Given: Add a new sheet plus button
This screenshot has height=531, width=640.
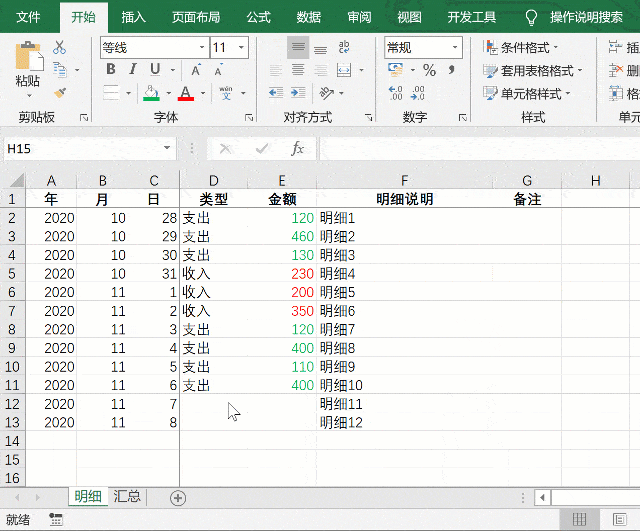Looking at the screenshot, I should tap(178, 498).
